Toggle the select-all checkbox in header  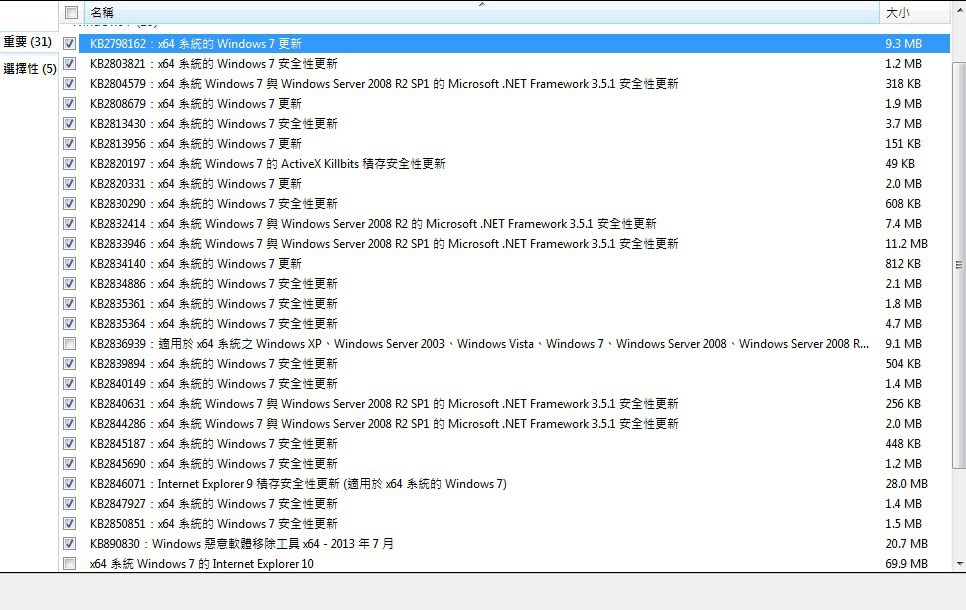(71, 12)
